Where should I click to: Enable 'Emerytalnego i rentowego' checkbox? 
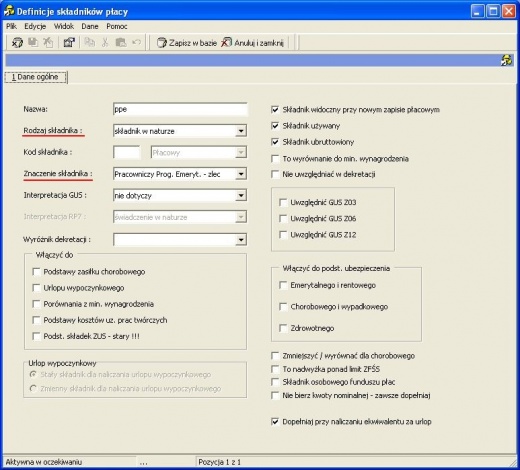click(x=283, y=285)
